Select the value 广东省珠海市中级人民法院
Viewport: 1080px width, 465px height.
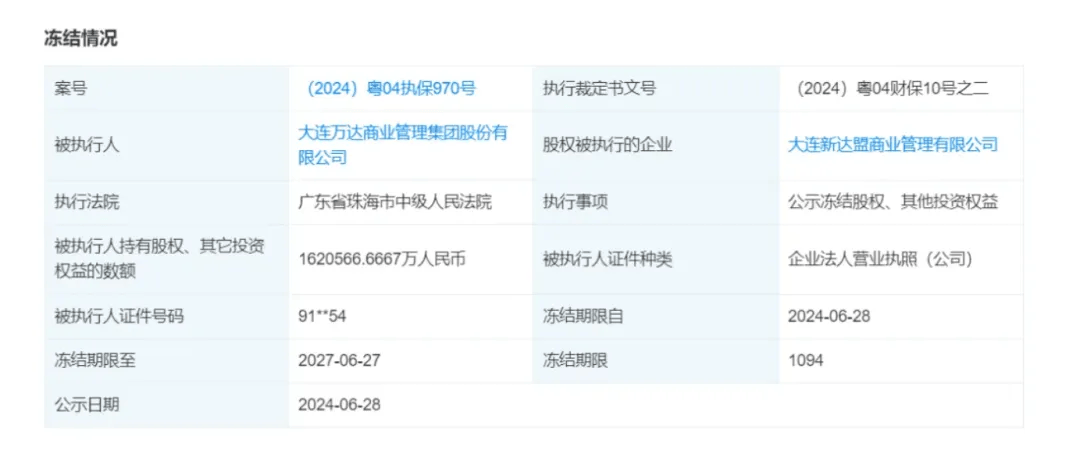(395, 203)
